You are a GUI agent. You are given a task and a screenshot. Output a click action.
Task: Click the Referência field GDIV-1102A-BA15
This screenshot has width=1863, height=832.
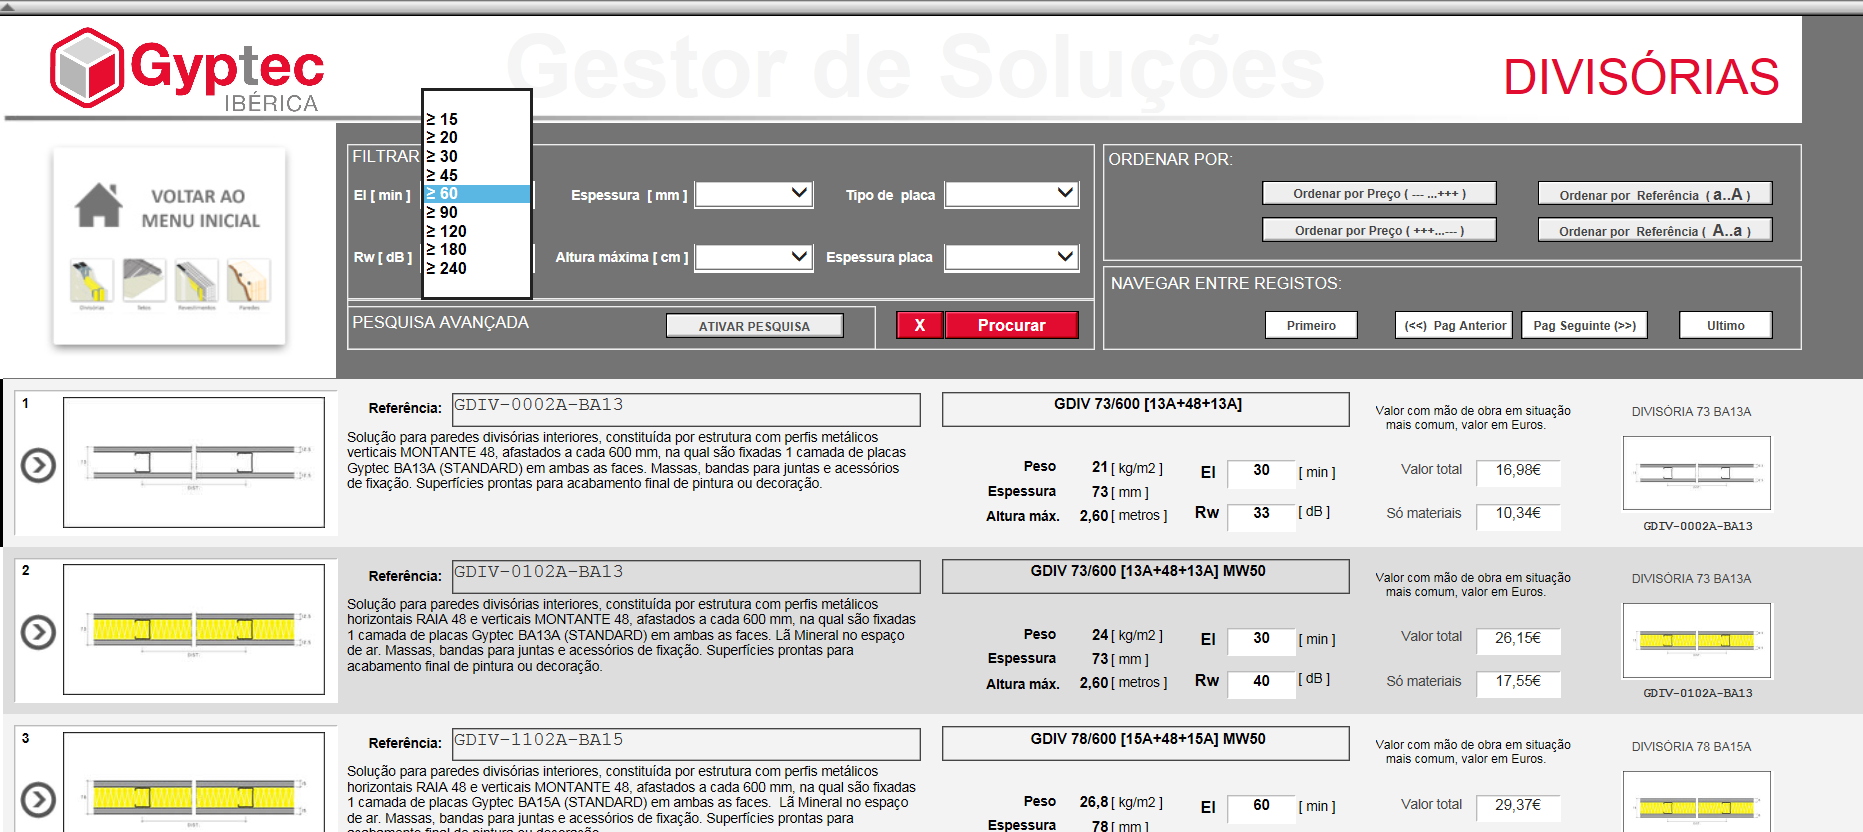pyautogui.click(x=686, y=744)
